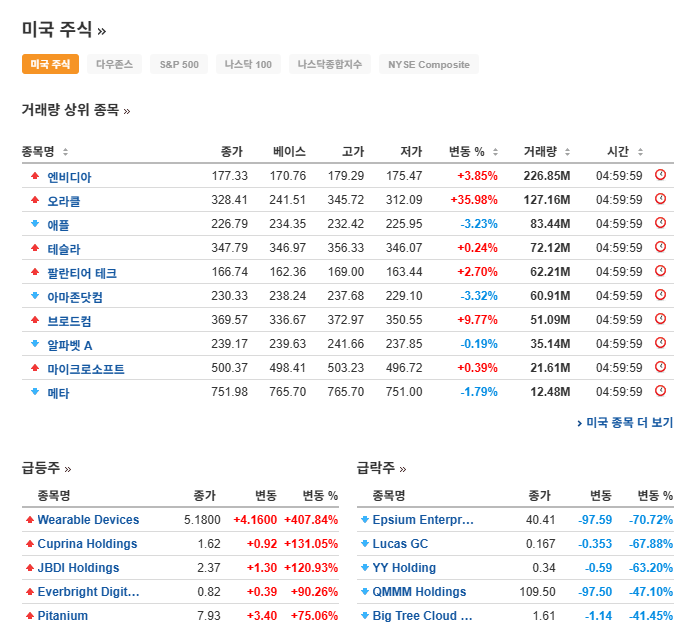Click the blue down arrow beside 아마존닷컴
This screenshot has width=683, height=638.
tap(35, 295)
